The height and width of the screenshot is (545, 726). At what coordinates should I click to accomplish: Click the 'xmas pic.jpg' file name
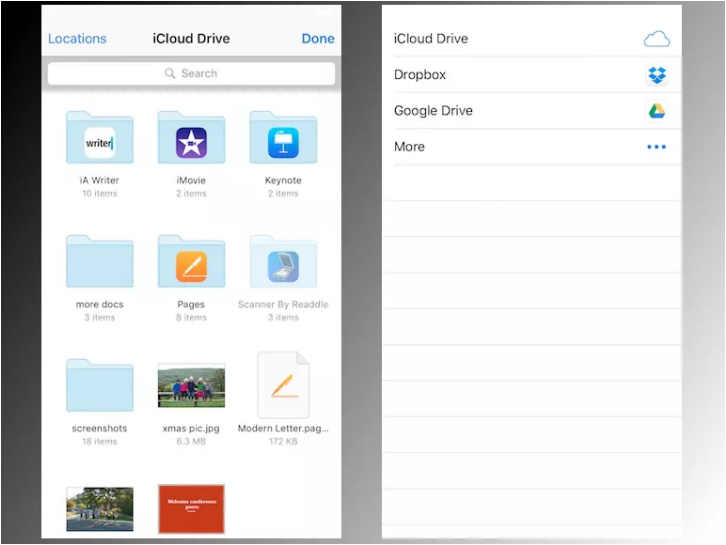pos(191,428)
